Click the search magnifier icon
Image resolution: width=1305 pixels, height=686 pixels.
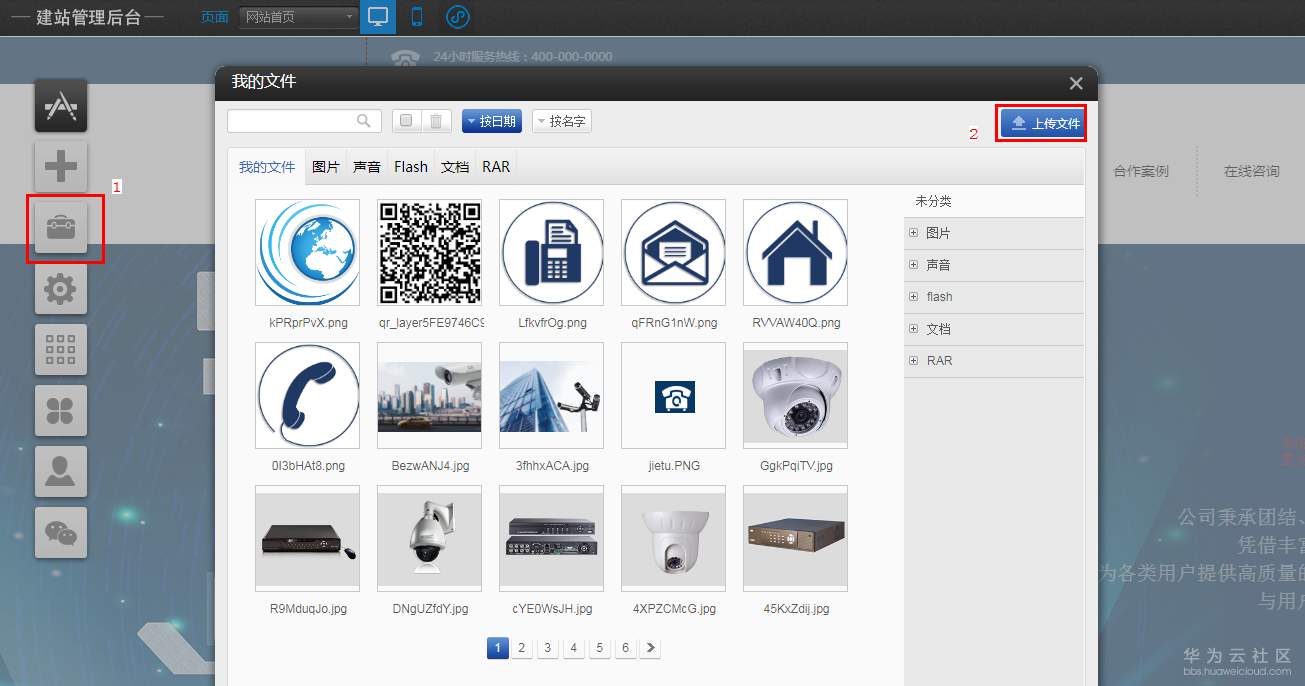click(364, 121)
